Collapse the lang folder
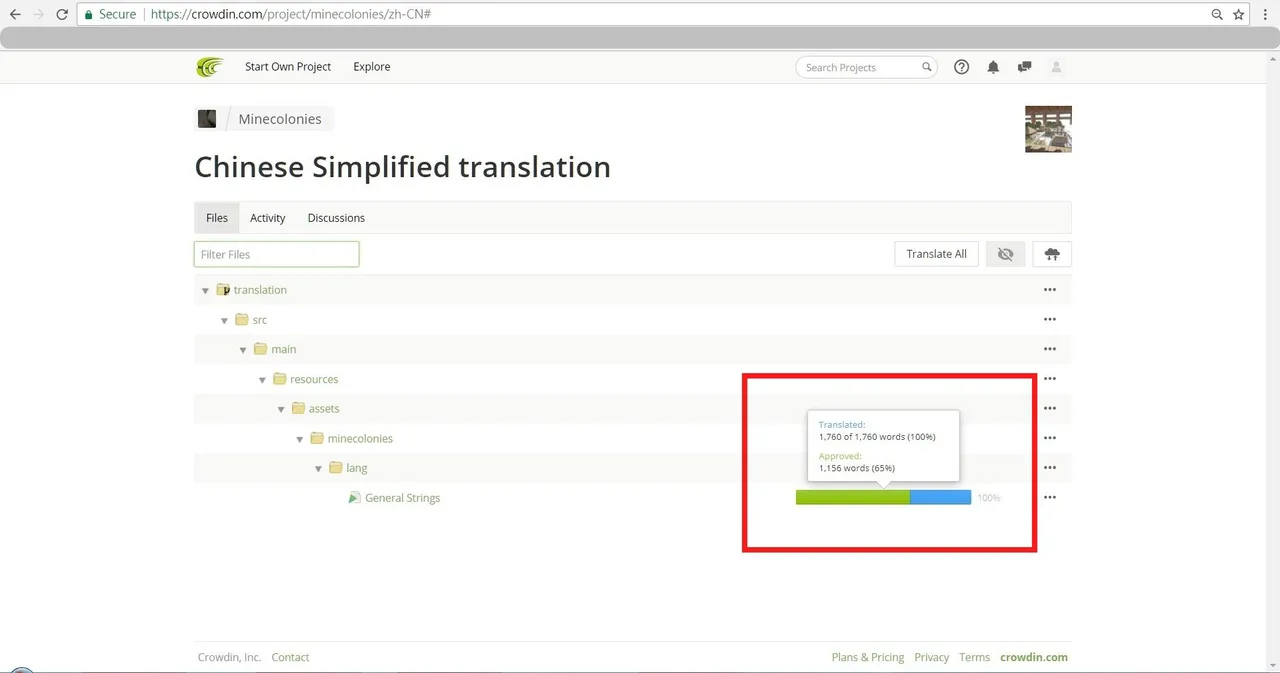Viewport: 1280px width, 673px height. click(x=318, y=469)
